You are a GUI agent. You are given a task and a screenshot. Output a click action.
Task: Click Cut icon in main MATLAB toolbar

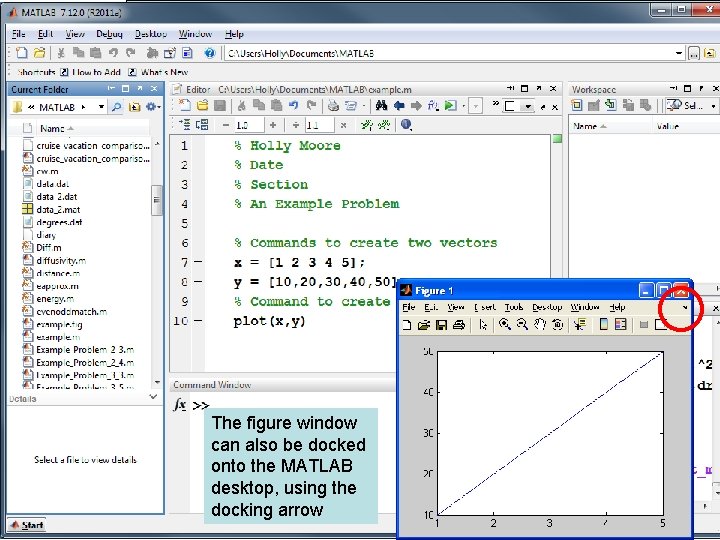point(61,53)
